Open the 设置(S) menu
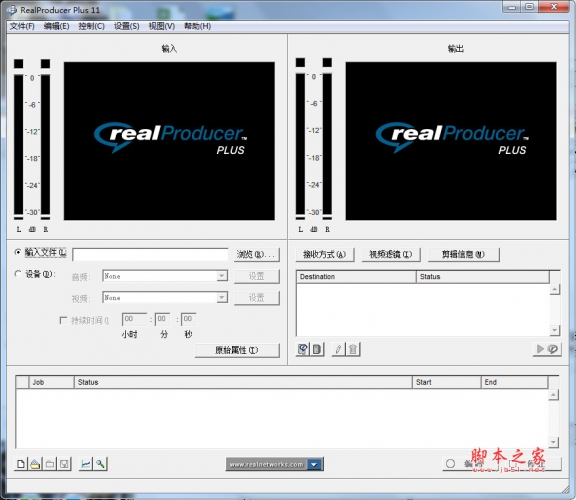Viewport: 576px width, 500px height. click(x=126, y=26)
